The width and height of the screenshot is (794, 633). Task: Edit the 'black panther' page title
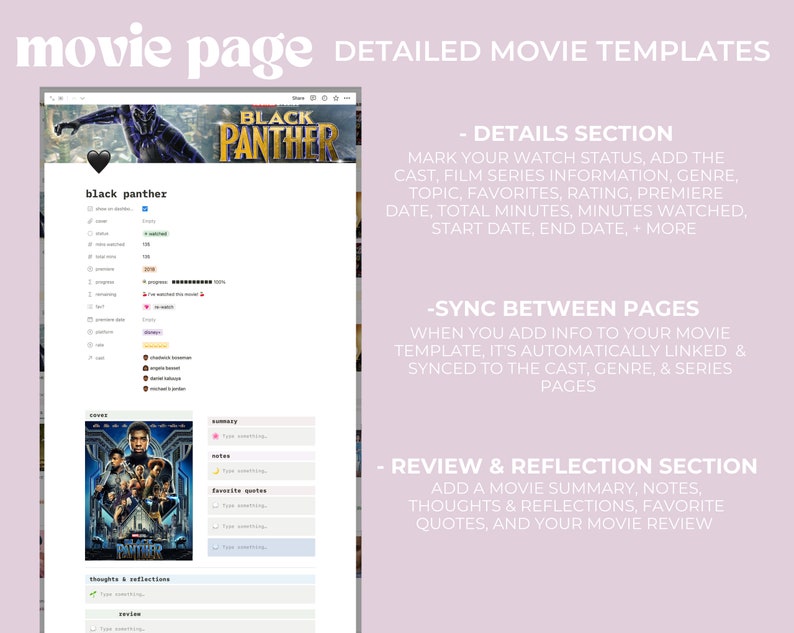tap(126, 194)
